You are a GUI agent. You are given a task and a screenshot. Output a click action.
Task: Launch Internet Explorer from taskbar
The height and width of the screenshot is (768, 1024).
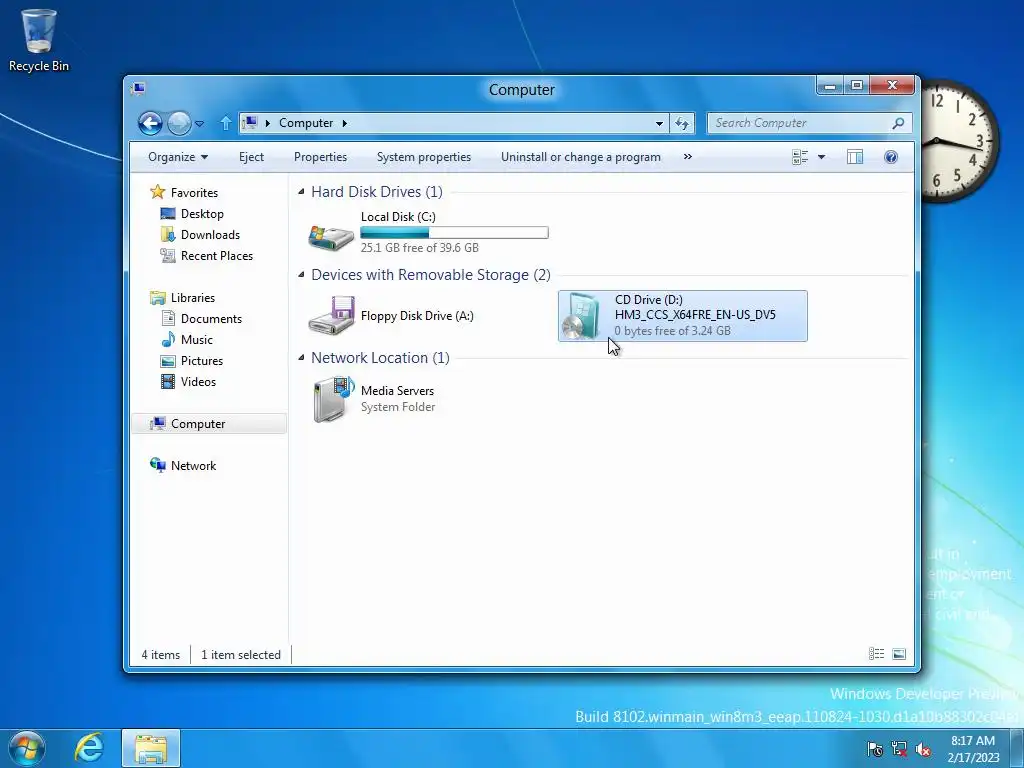(x=89, y=748)
